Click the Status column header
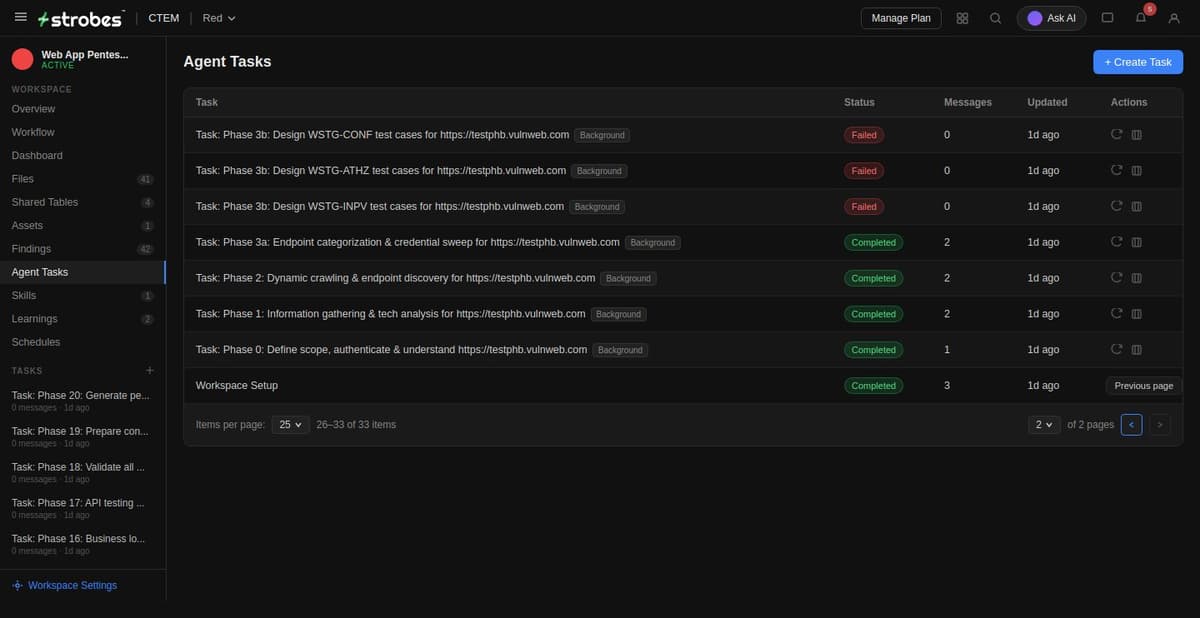This screenshot has width=1200, height=618. (x=859, y=102)
